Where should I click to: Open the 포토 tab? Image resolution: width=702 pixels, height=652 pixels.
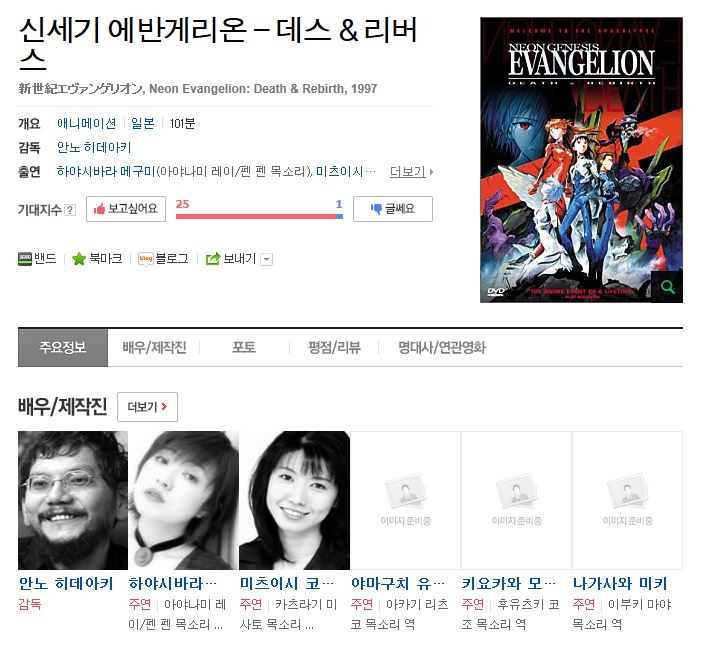point(244,347)
